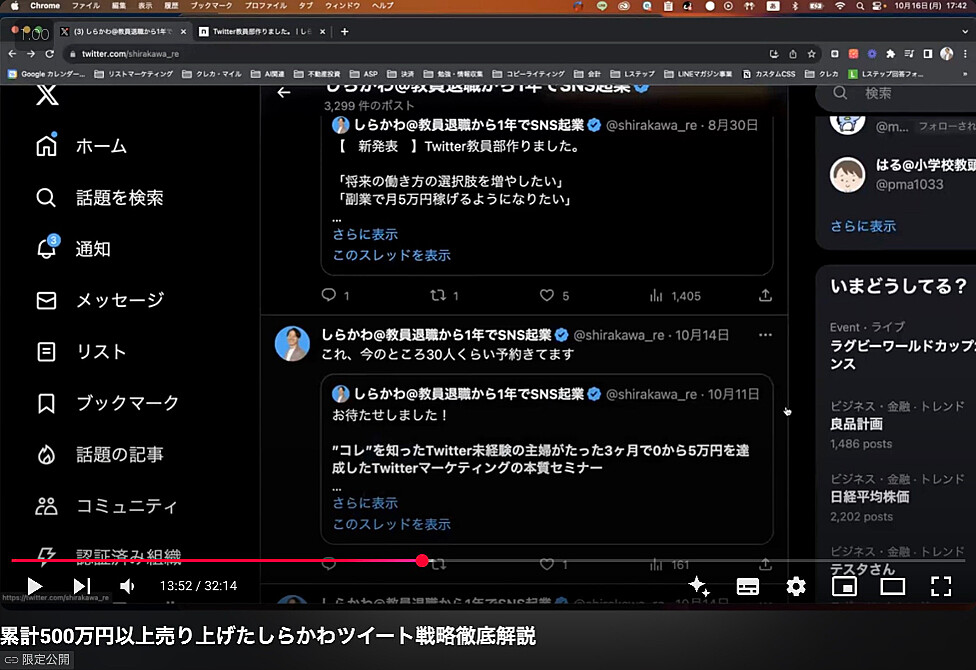Enter fullscreen video mode

(x=941, y=586)
